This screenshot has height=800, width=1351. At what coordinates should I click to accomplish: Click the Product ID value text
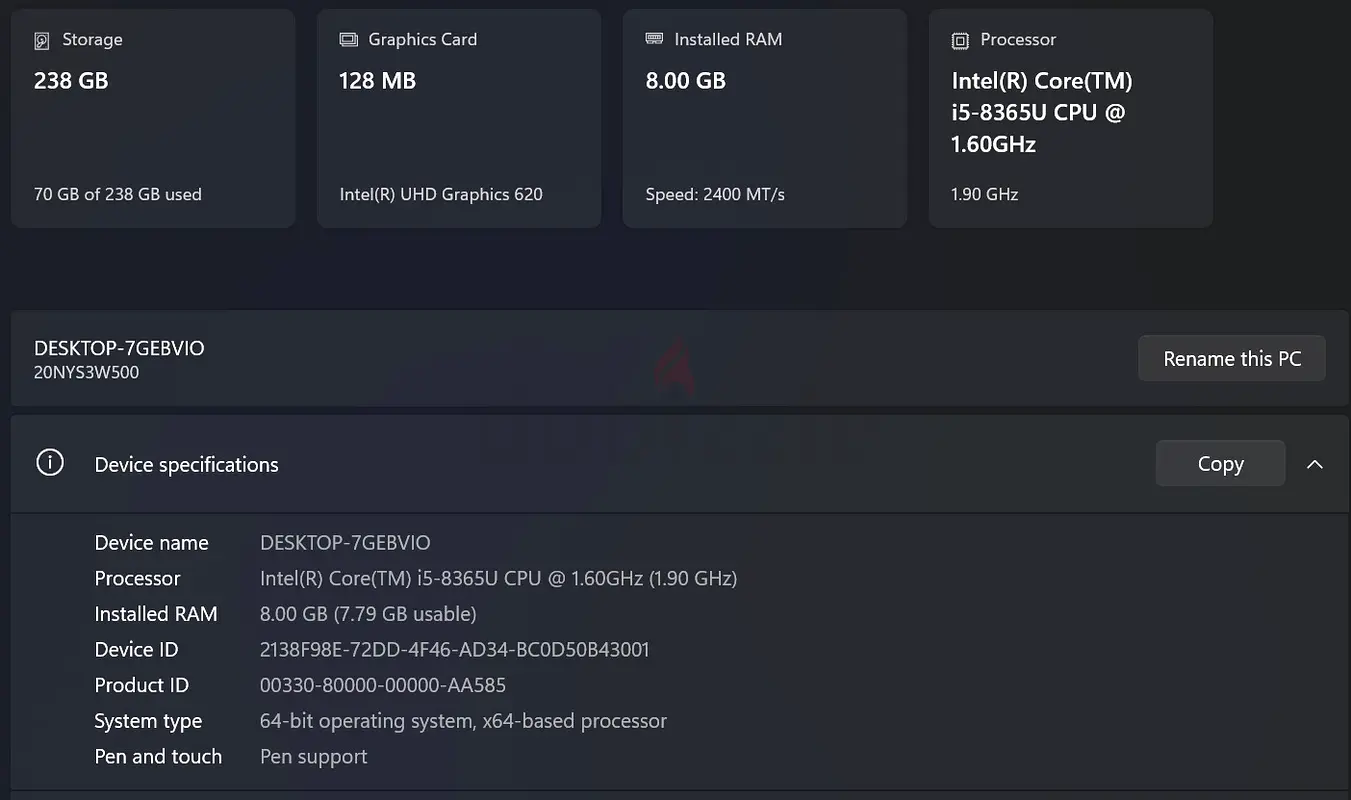pyautogui.click(x=382, y=686)
